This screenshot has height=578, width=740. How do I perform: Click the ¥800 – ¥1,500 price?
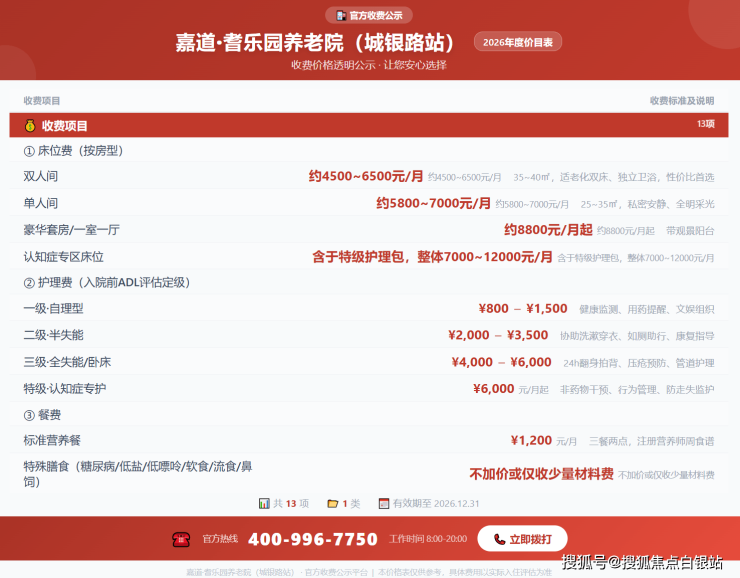(x=523, y=309)
